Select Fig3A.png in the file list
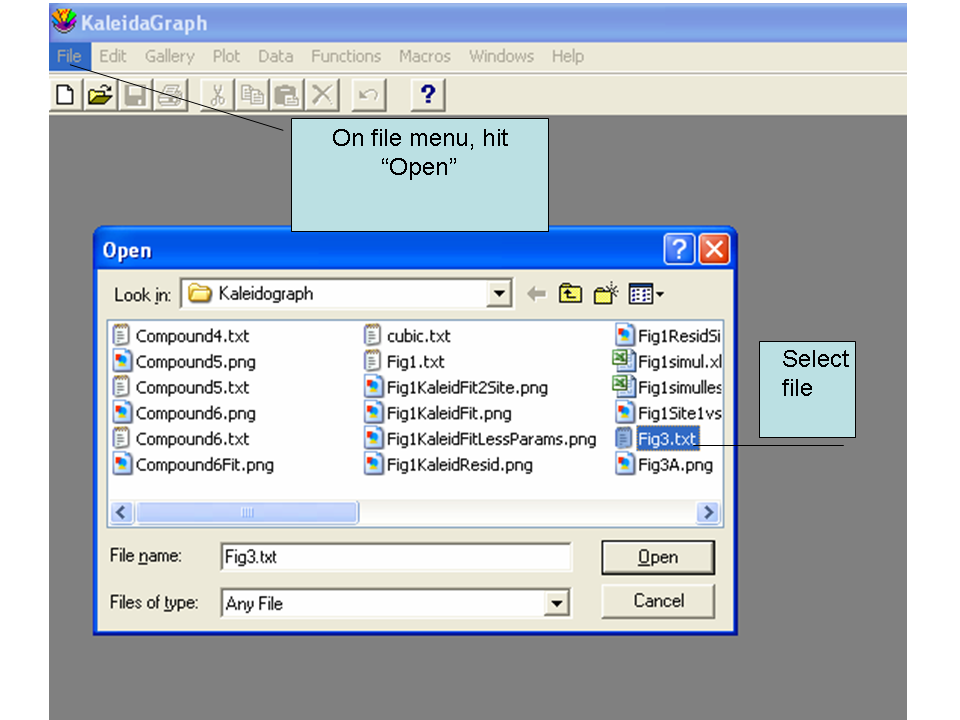 coord(664,465)
